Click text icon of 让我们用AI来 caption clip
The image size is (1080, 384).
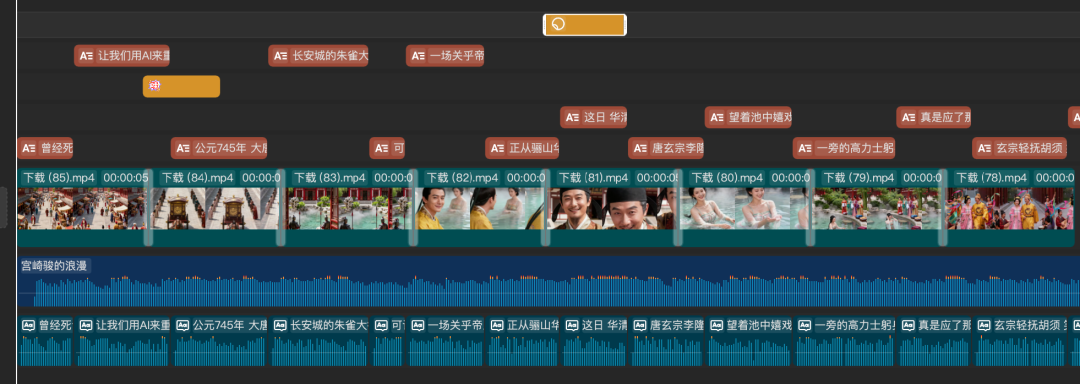tap(86, 56)
